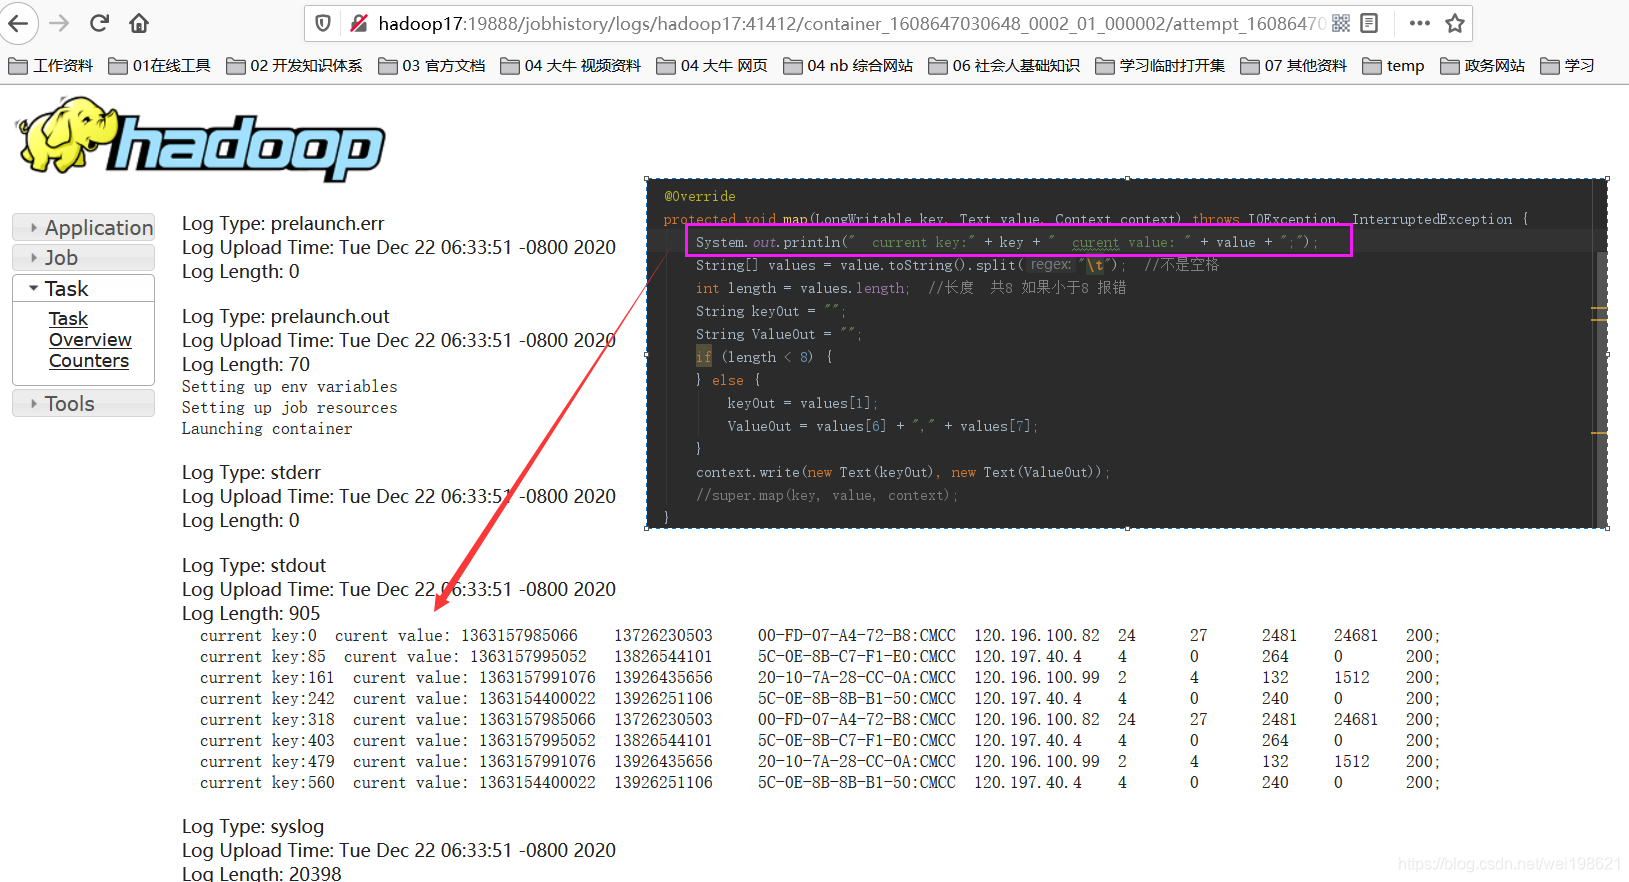Go back to the previous page

18,23
